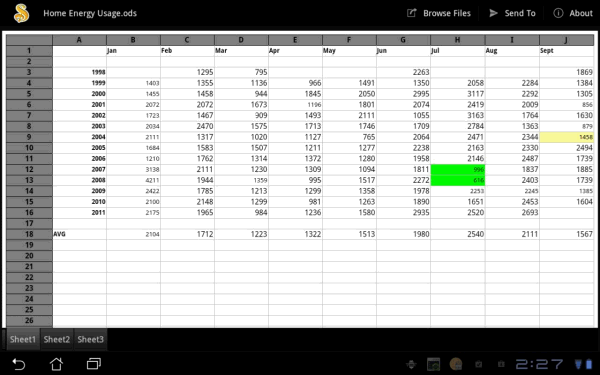Screen dimensions: 600x375
Task: Open the Send To option
Action: [512, 13]
